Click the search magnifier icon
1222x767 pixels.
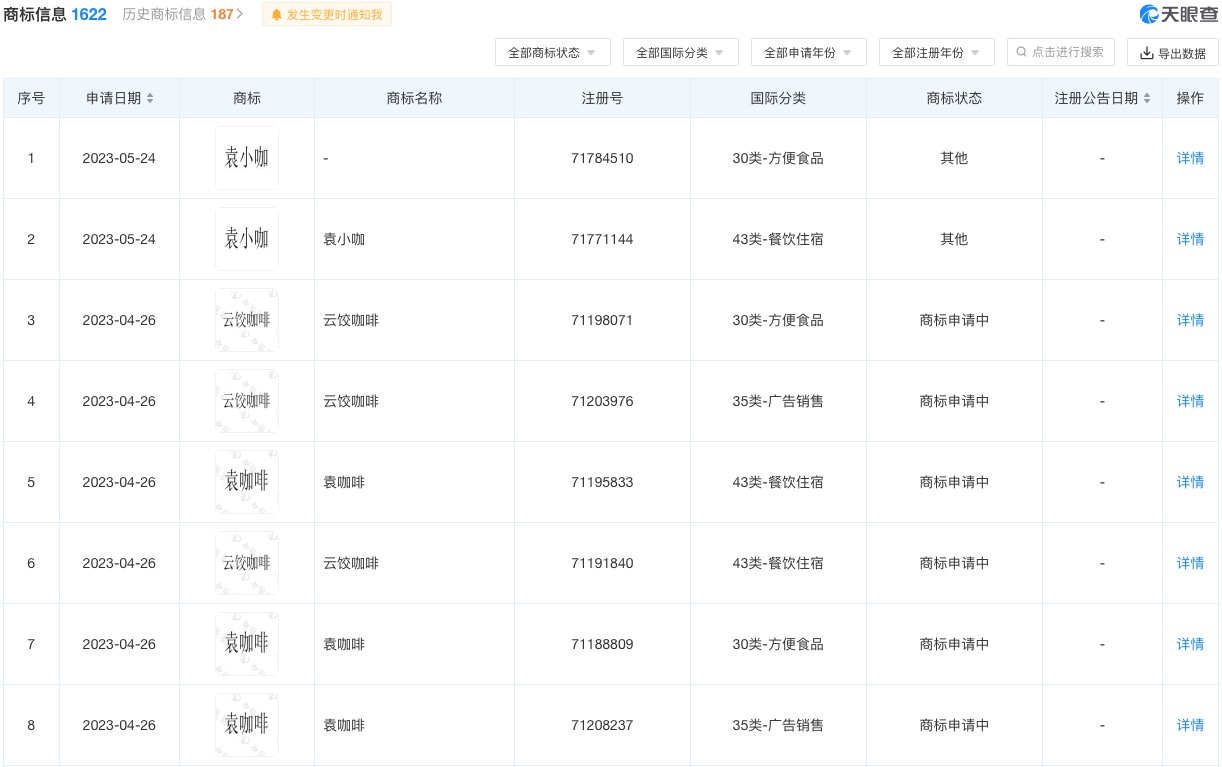(1022, 52)
